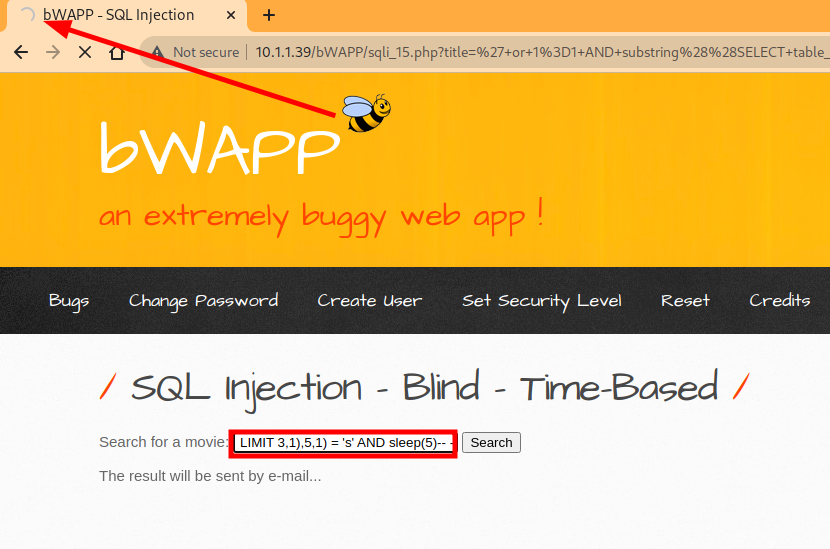
Task: Stop page loading with the X button
Action: 85,52
